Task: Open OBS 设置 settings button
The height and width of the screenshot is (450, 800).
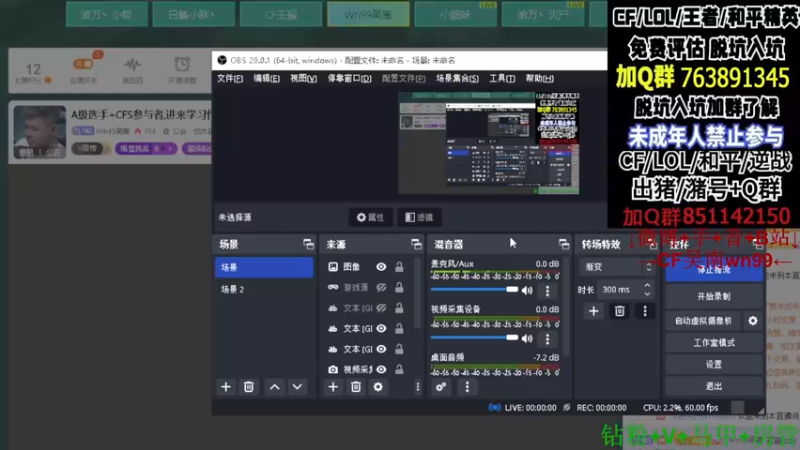Action: tap(714, 364)
